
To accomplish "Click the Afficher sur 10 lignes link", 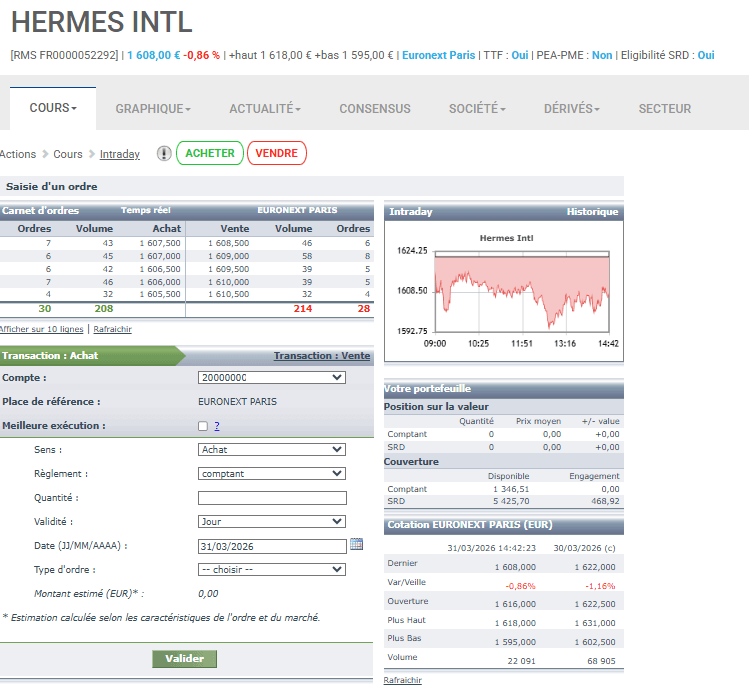I will [42, 329].
